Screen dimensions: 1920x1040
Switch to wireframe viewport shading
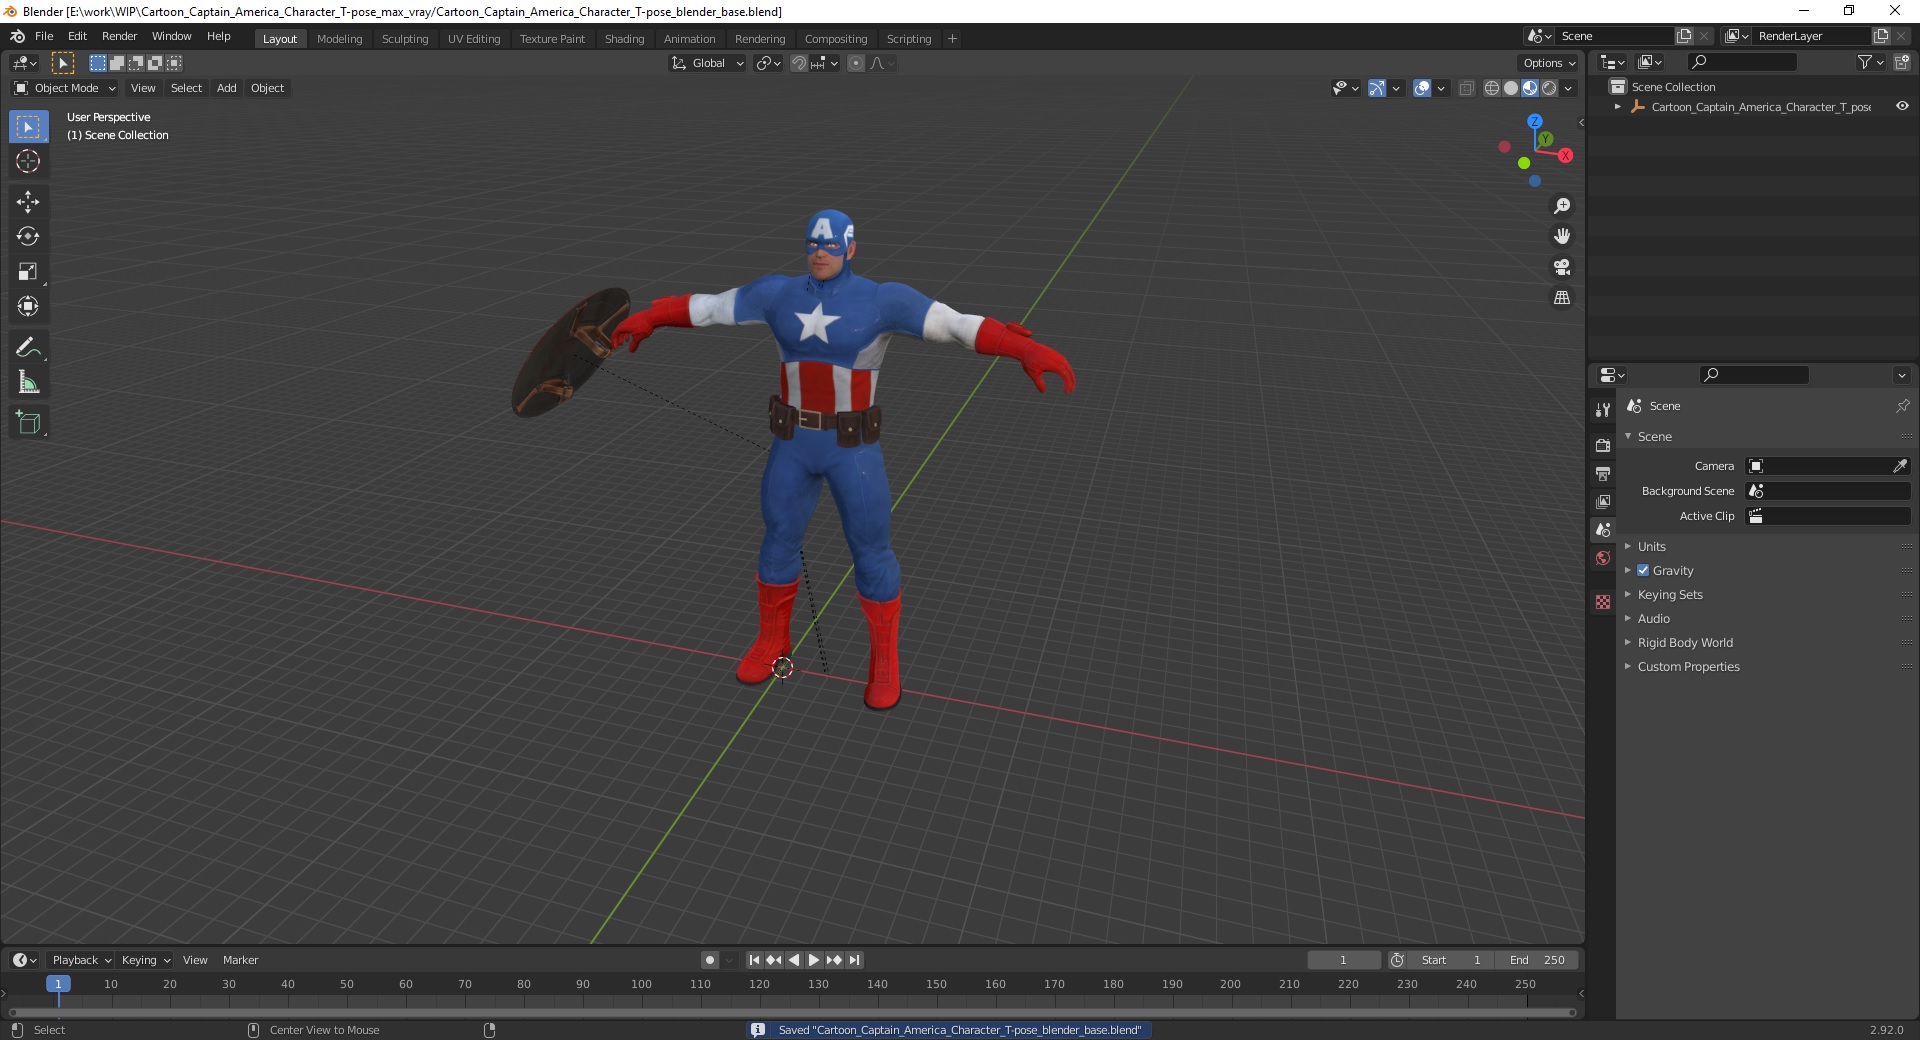1491,88
